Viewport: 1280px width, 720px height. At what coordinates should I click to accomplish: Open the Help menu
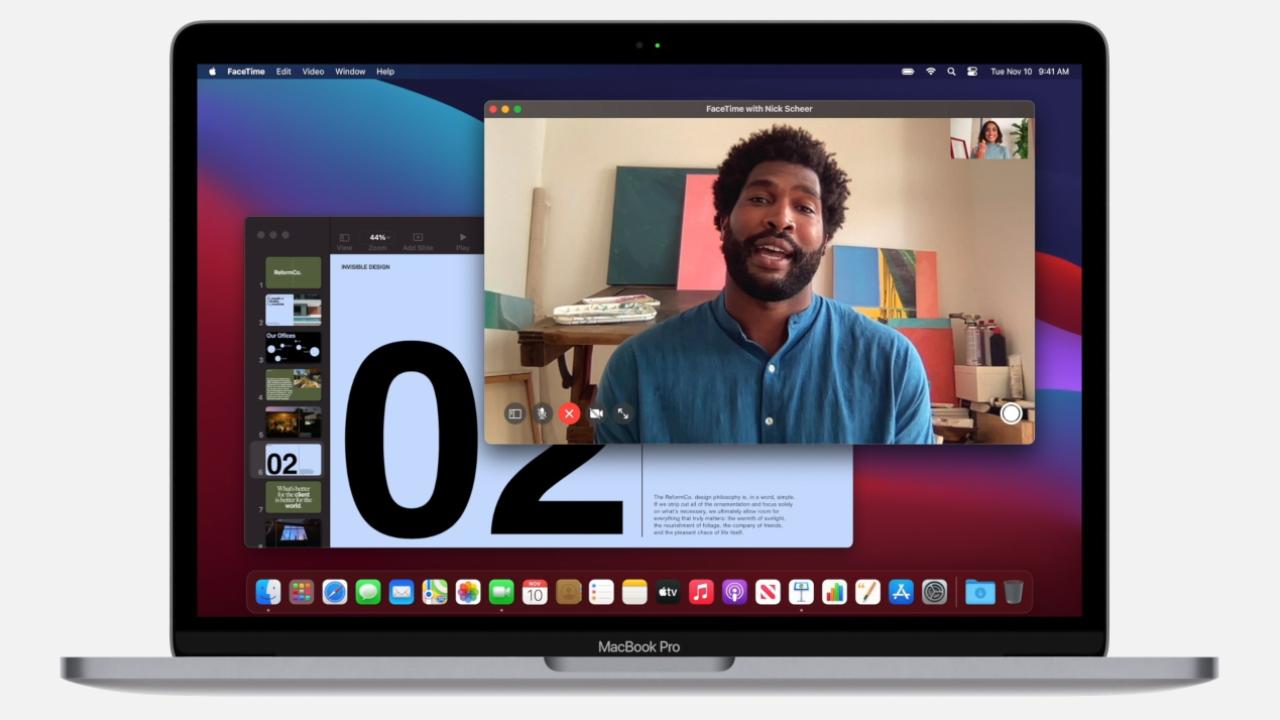tap(385, 72)
